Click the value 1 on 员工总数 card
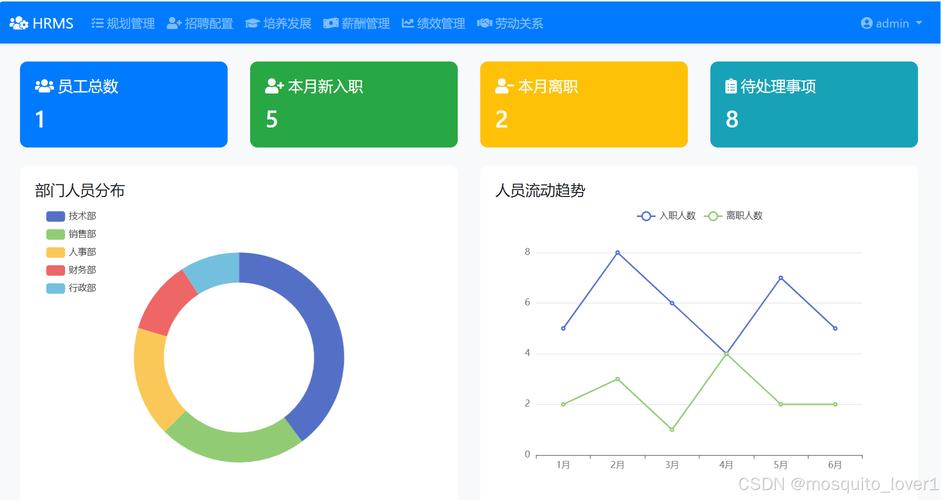941x500 pixels. pyautogui.click(x=40, y=119)
